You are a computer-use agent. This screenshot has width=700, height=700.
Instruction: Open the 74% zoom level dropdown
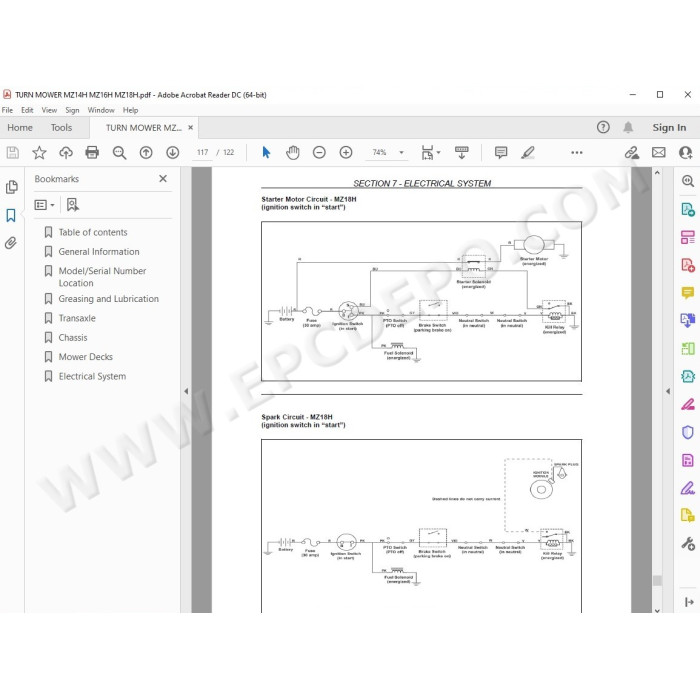pyautogui.click(x=401, y=153)
